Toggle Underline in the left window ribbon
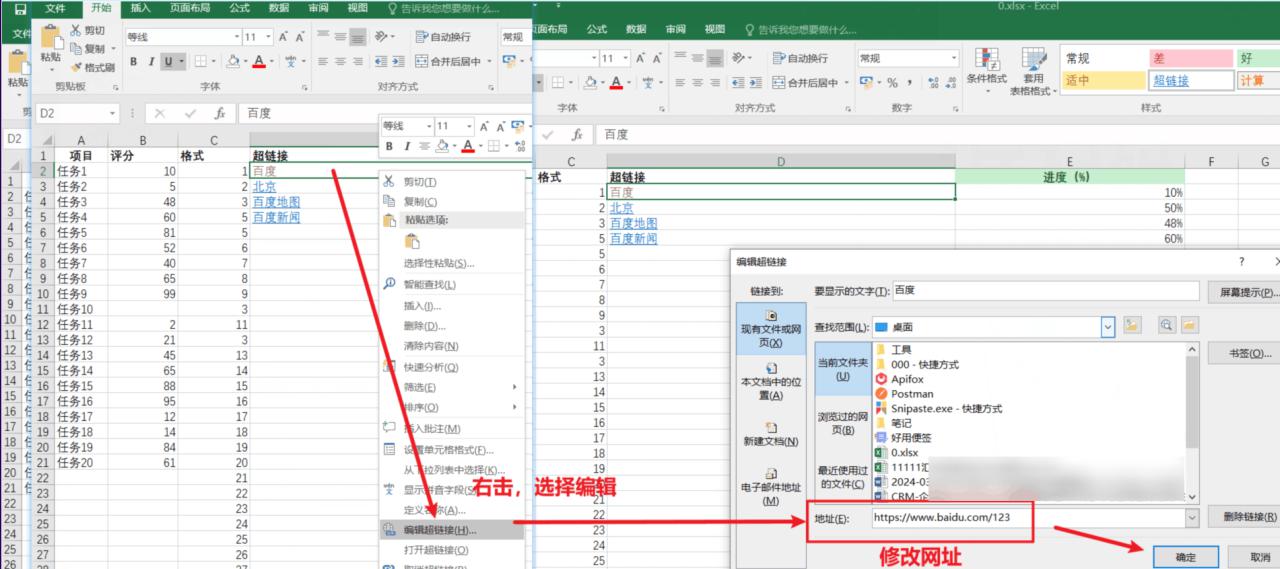Image resolution: width=1280 pixels, height=569 pixels. click(x=168, y=62)
